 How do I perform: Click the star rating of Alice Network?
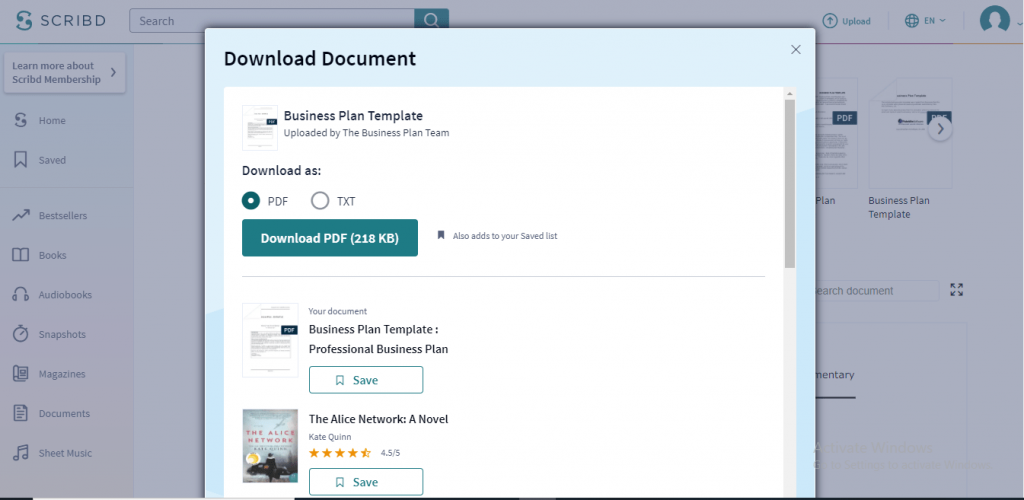pyautogui.click(x=340, y=452)
